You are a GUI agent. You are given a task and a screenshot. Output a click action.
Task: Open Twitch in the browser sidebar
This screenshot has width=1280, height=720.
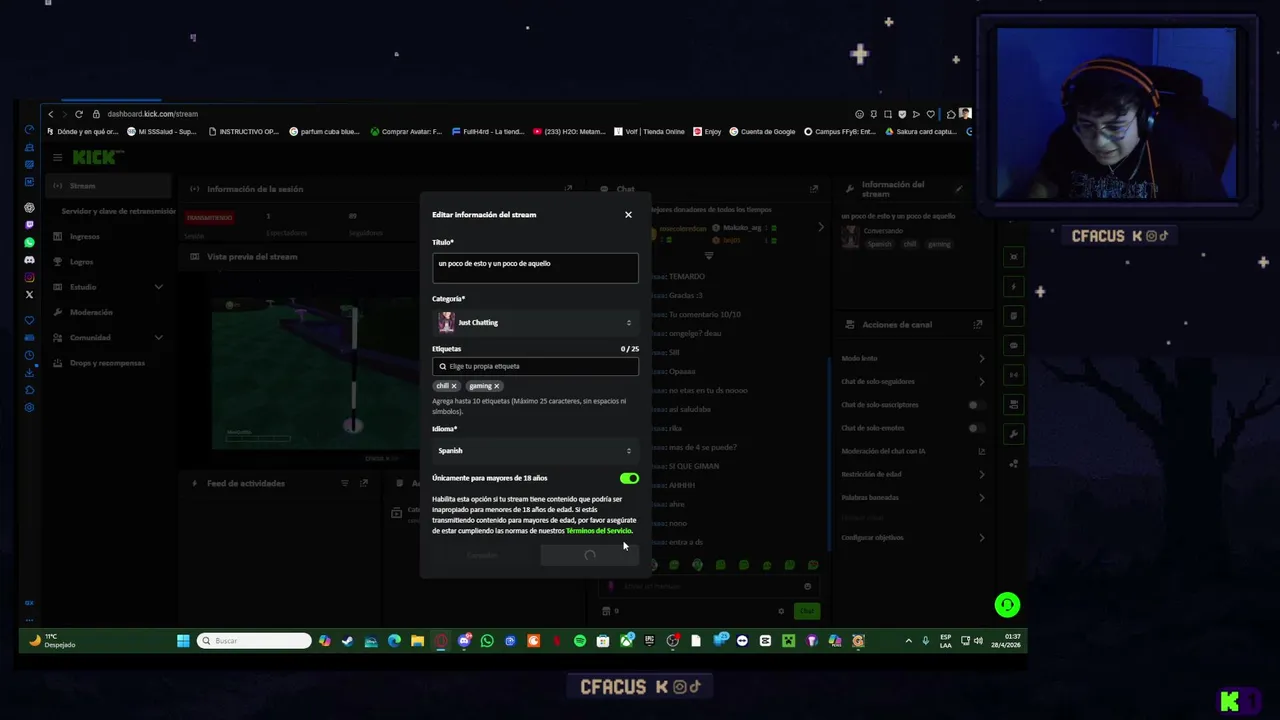(x=29, y=225)
